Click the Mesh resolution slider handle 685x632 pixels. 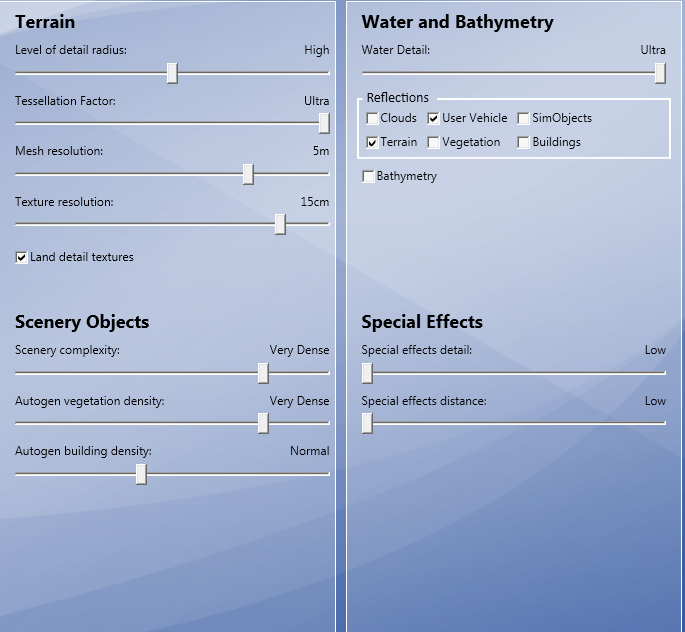pos(248,175)
